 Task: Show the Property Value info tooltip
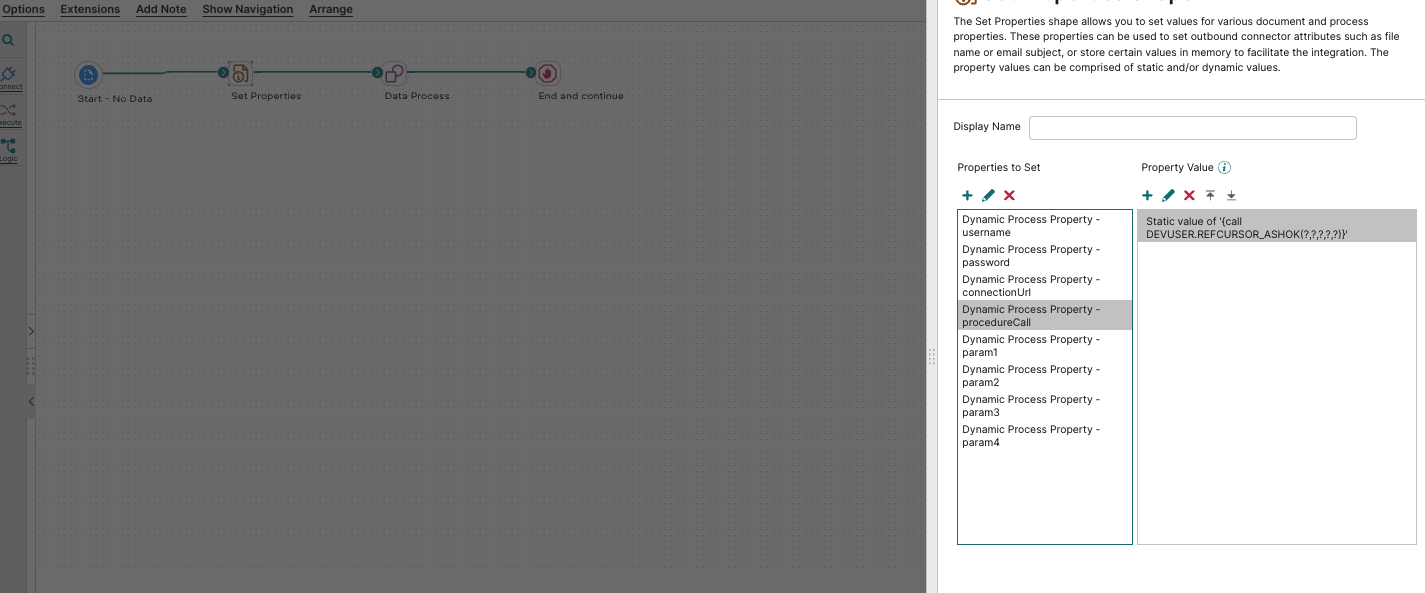1224,167
